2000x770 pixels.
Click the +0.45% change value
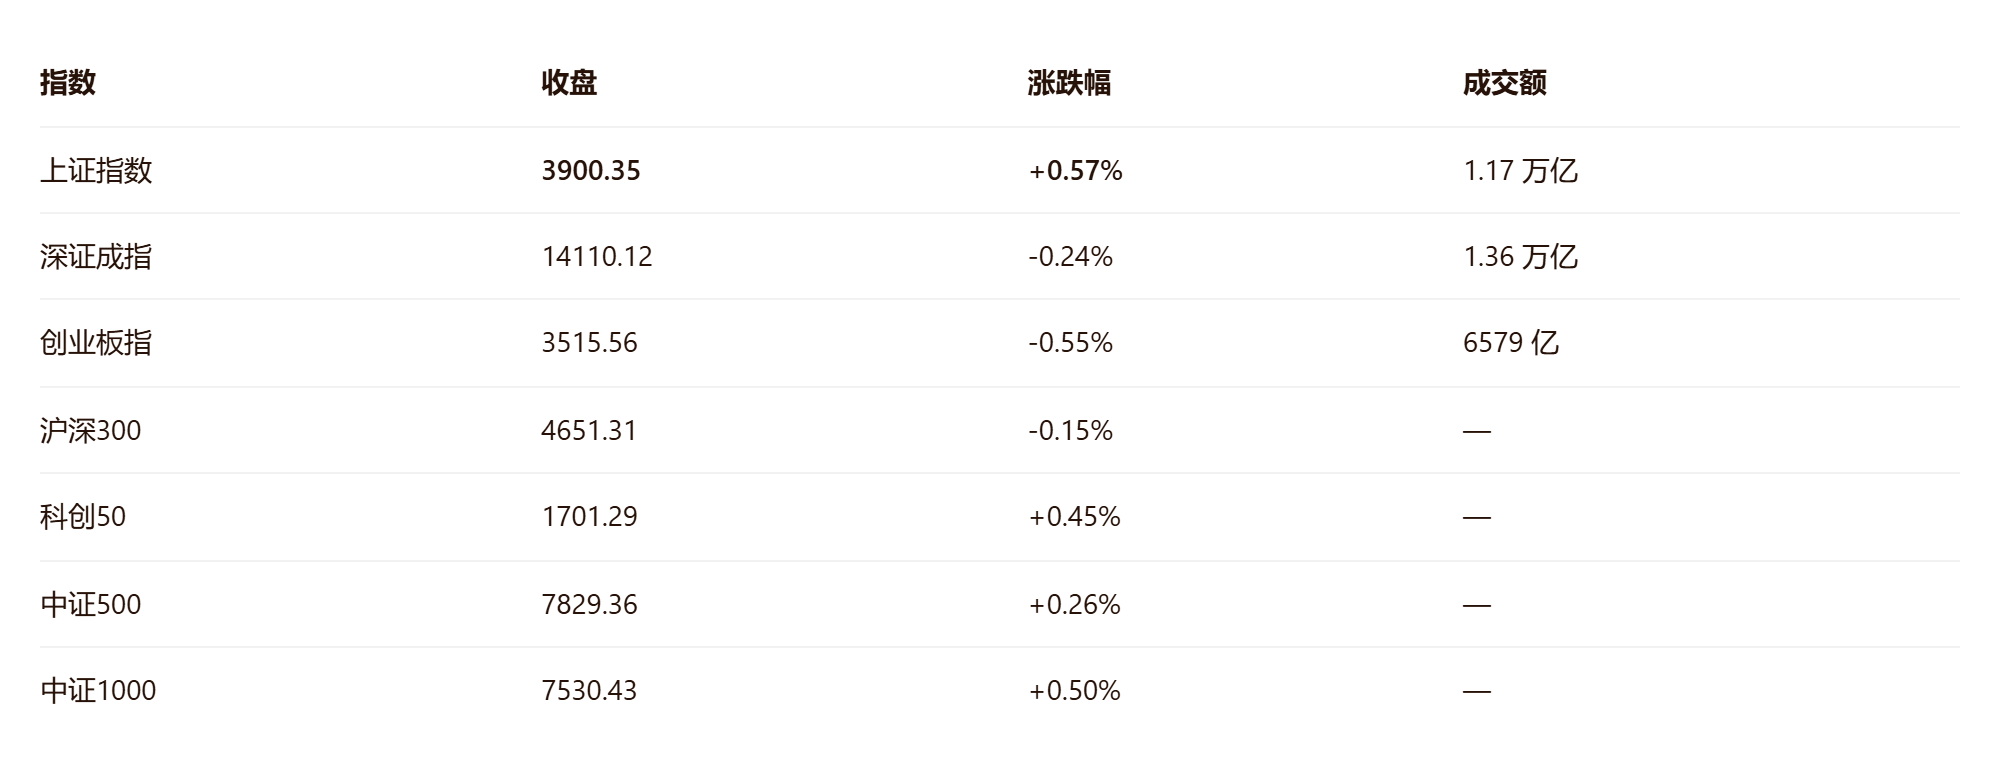click(x=1075, y=517)
